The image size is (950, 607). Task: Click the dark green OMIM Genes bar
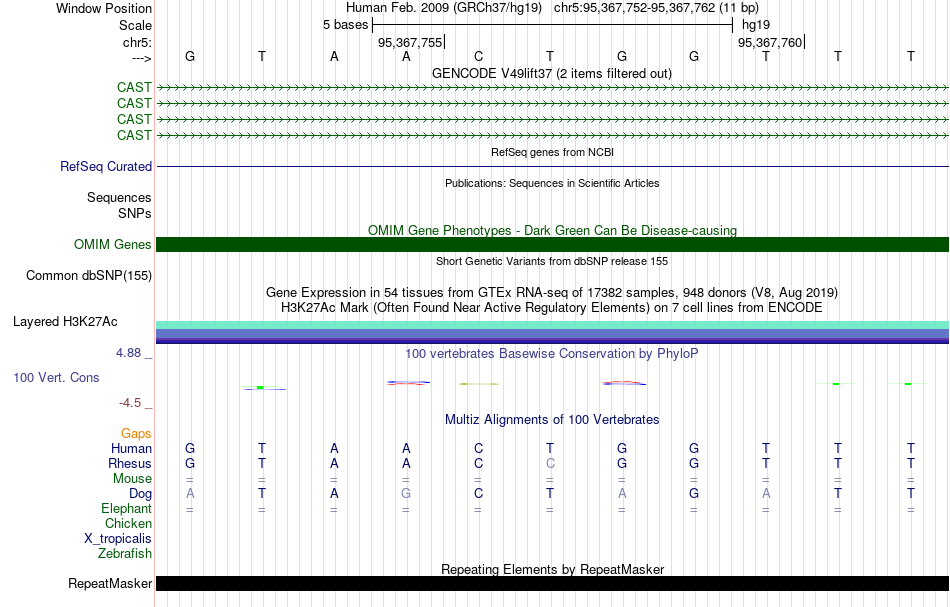tap(553, 244)
